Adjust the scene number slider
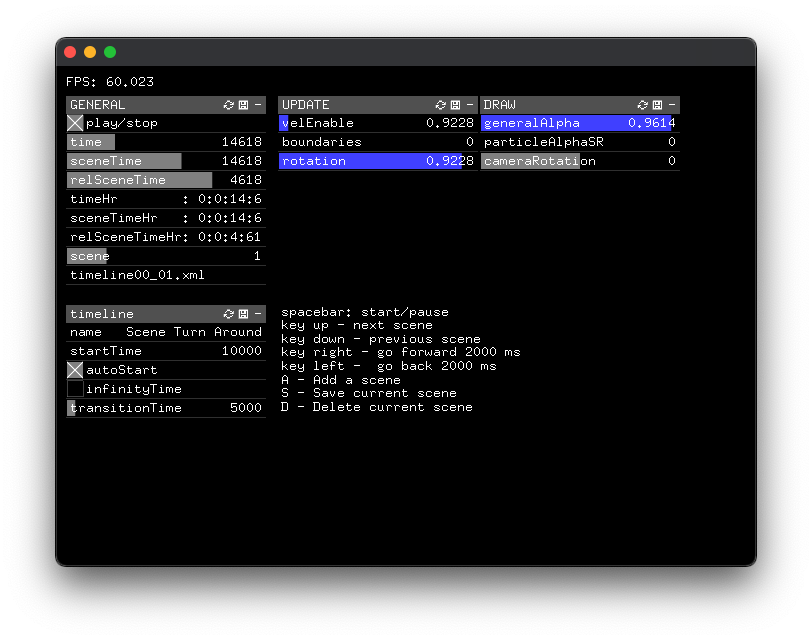The height and width of the screenshot is (640, 812). click(166, 256)
